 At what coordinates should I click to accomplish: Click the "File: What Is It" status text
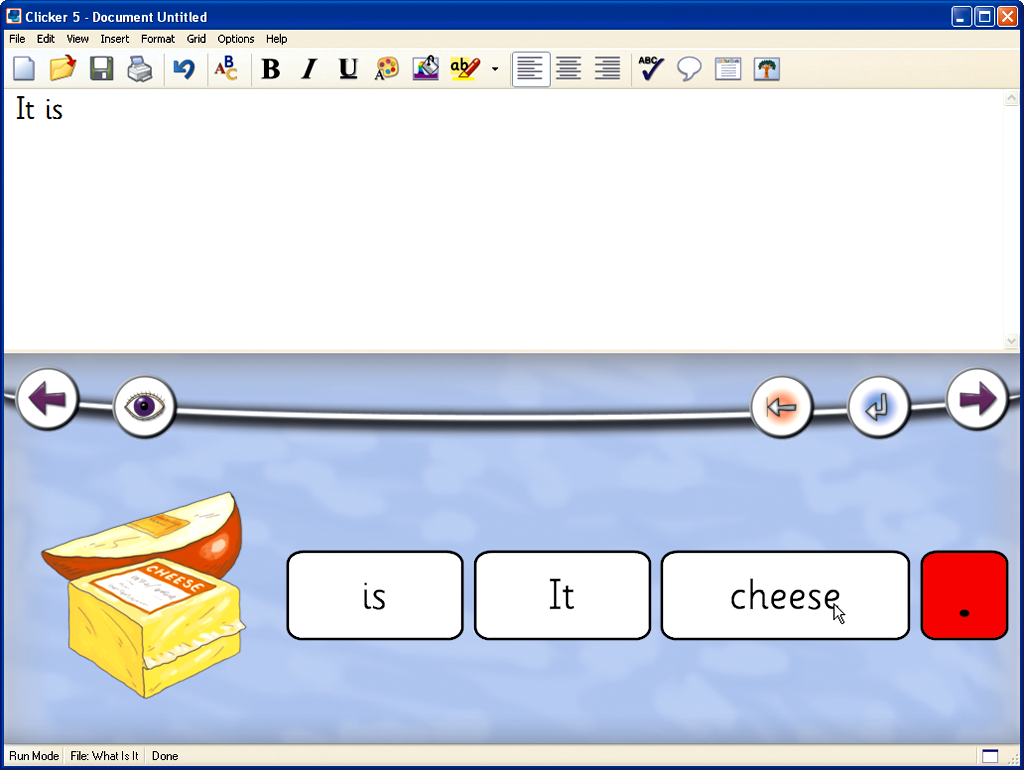(x=104, y=756)
